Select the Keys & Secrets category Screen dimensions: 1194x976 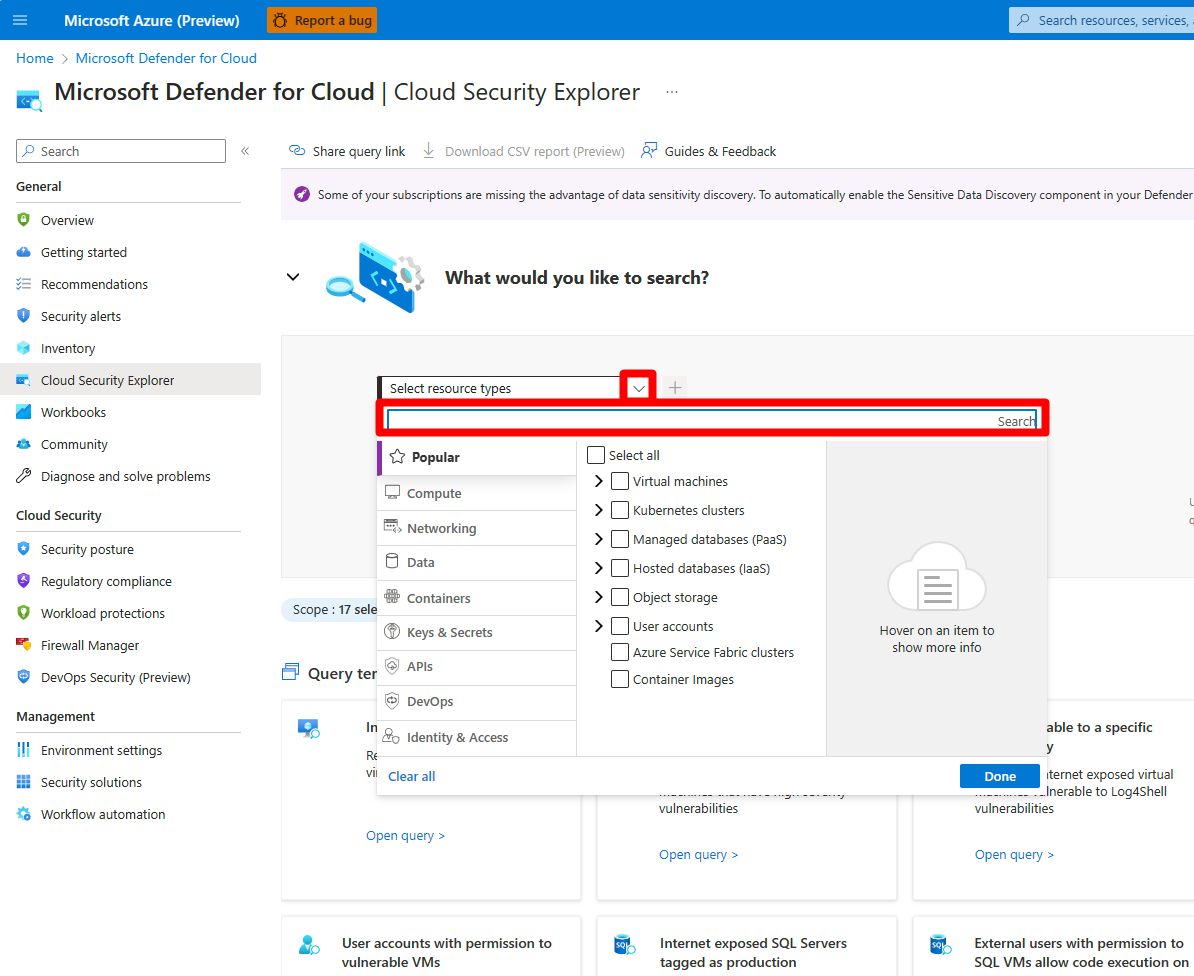pos(449,632)
